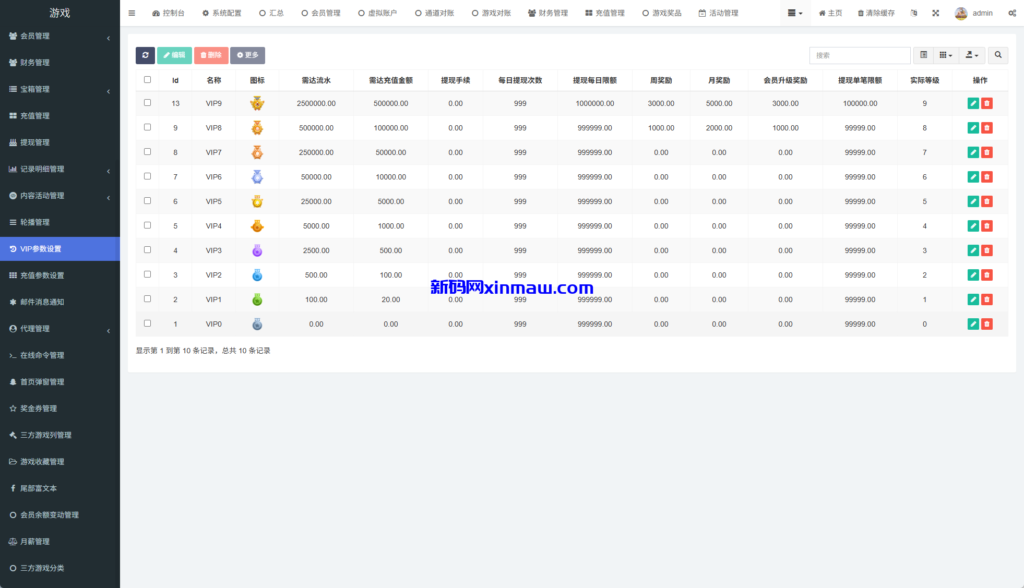The height and width of the screenshot is (588, 1024).
Task: Click the delete icon on the VIP0 row
Action: [988, 324]
